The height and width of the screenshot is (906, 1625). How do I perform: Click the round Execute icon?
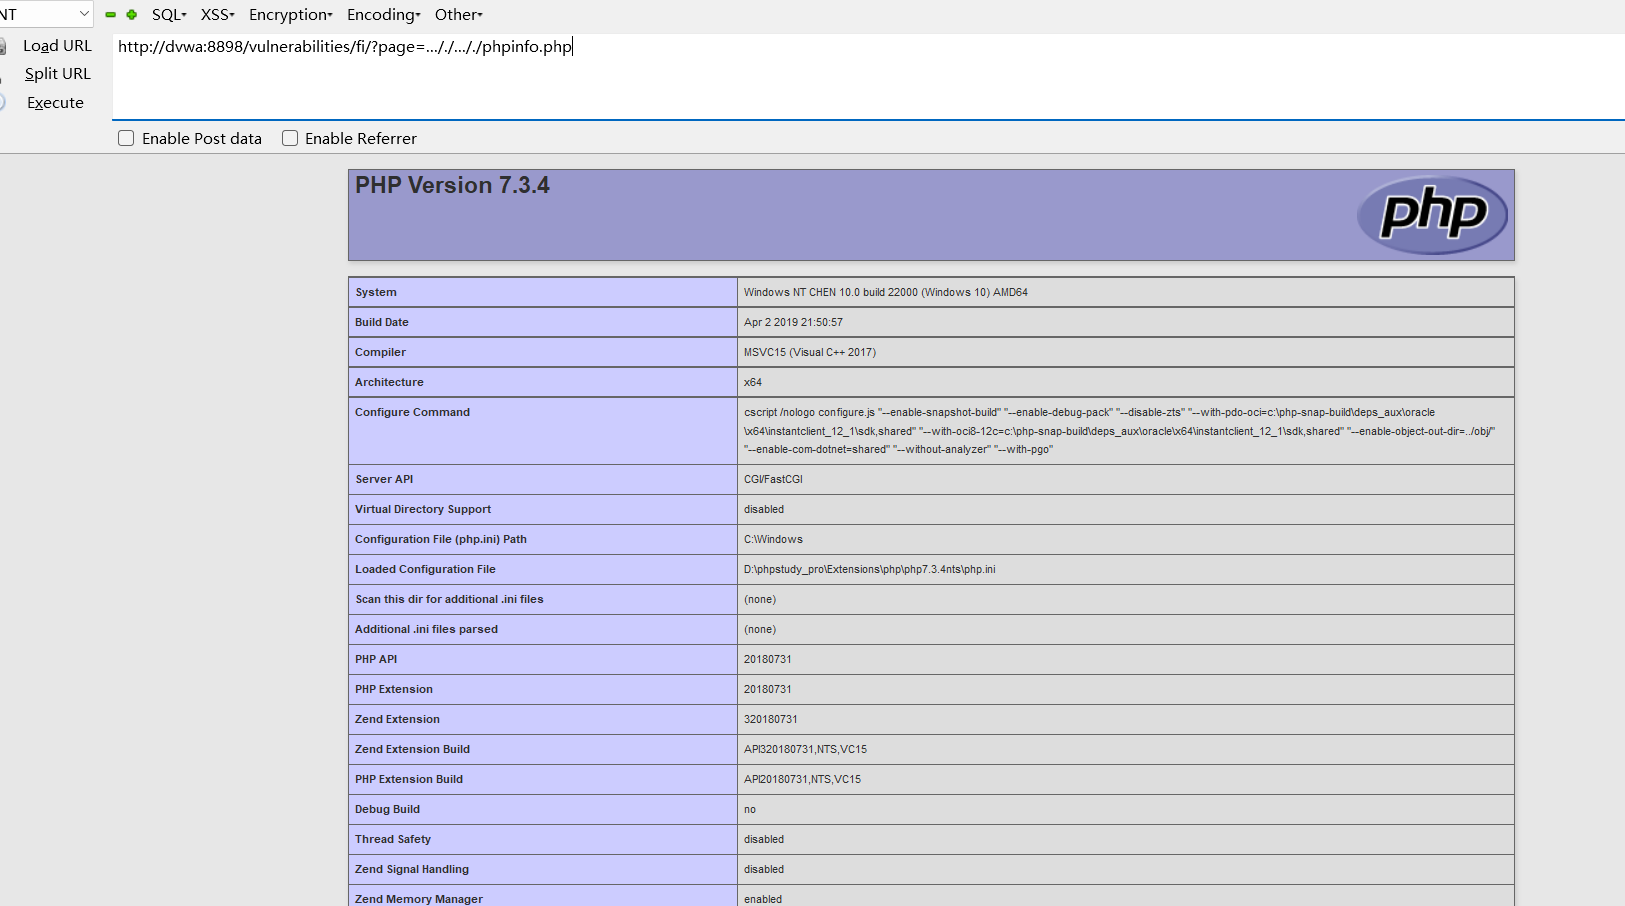click(3, 102)
